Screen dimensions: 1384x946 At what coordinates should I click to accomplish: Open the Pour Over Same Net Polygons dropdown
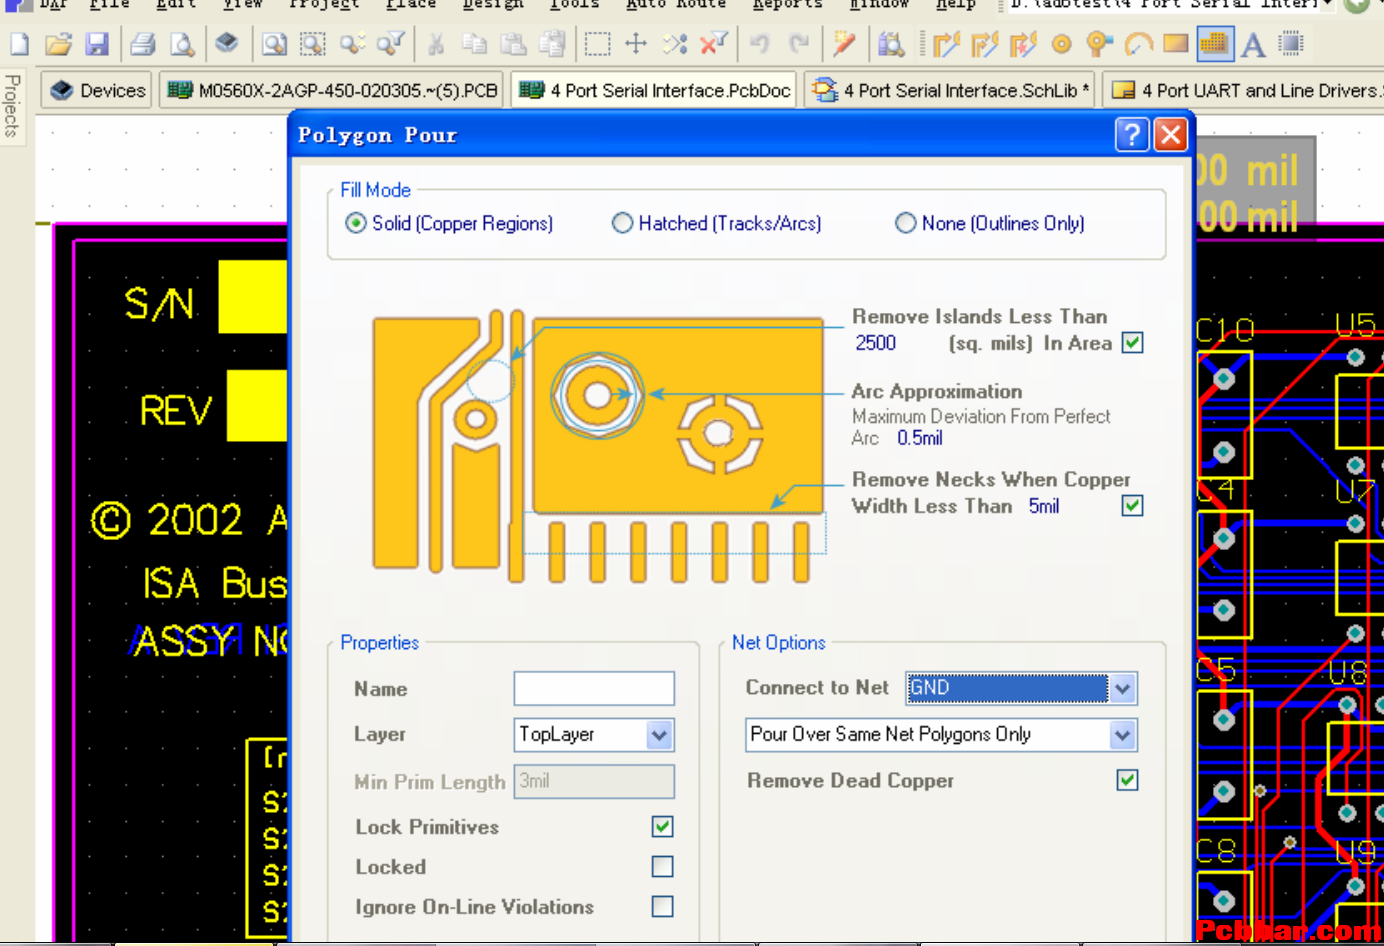tap(1122, 735)
